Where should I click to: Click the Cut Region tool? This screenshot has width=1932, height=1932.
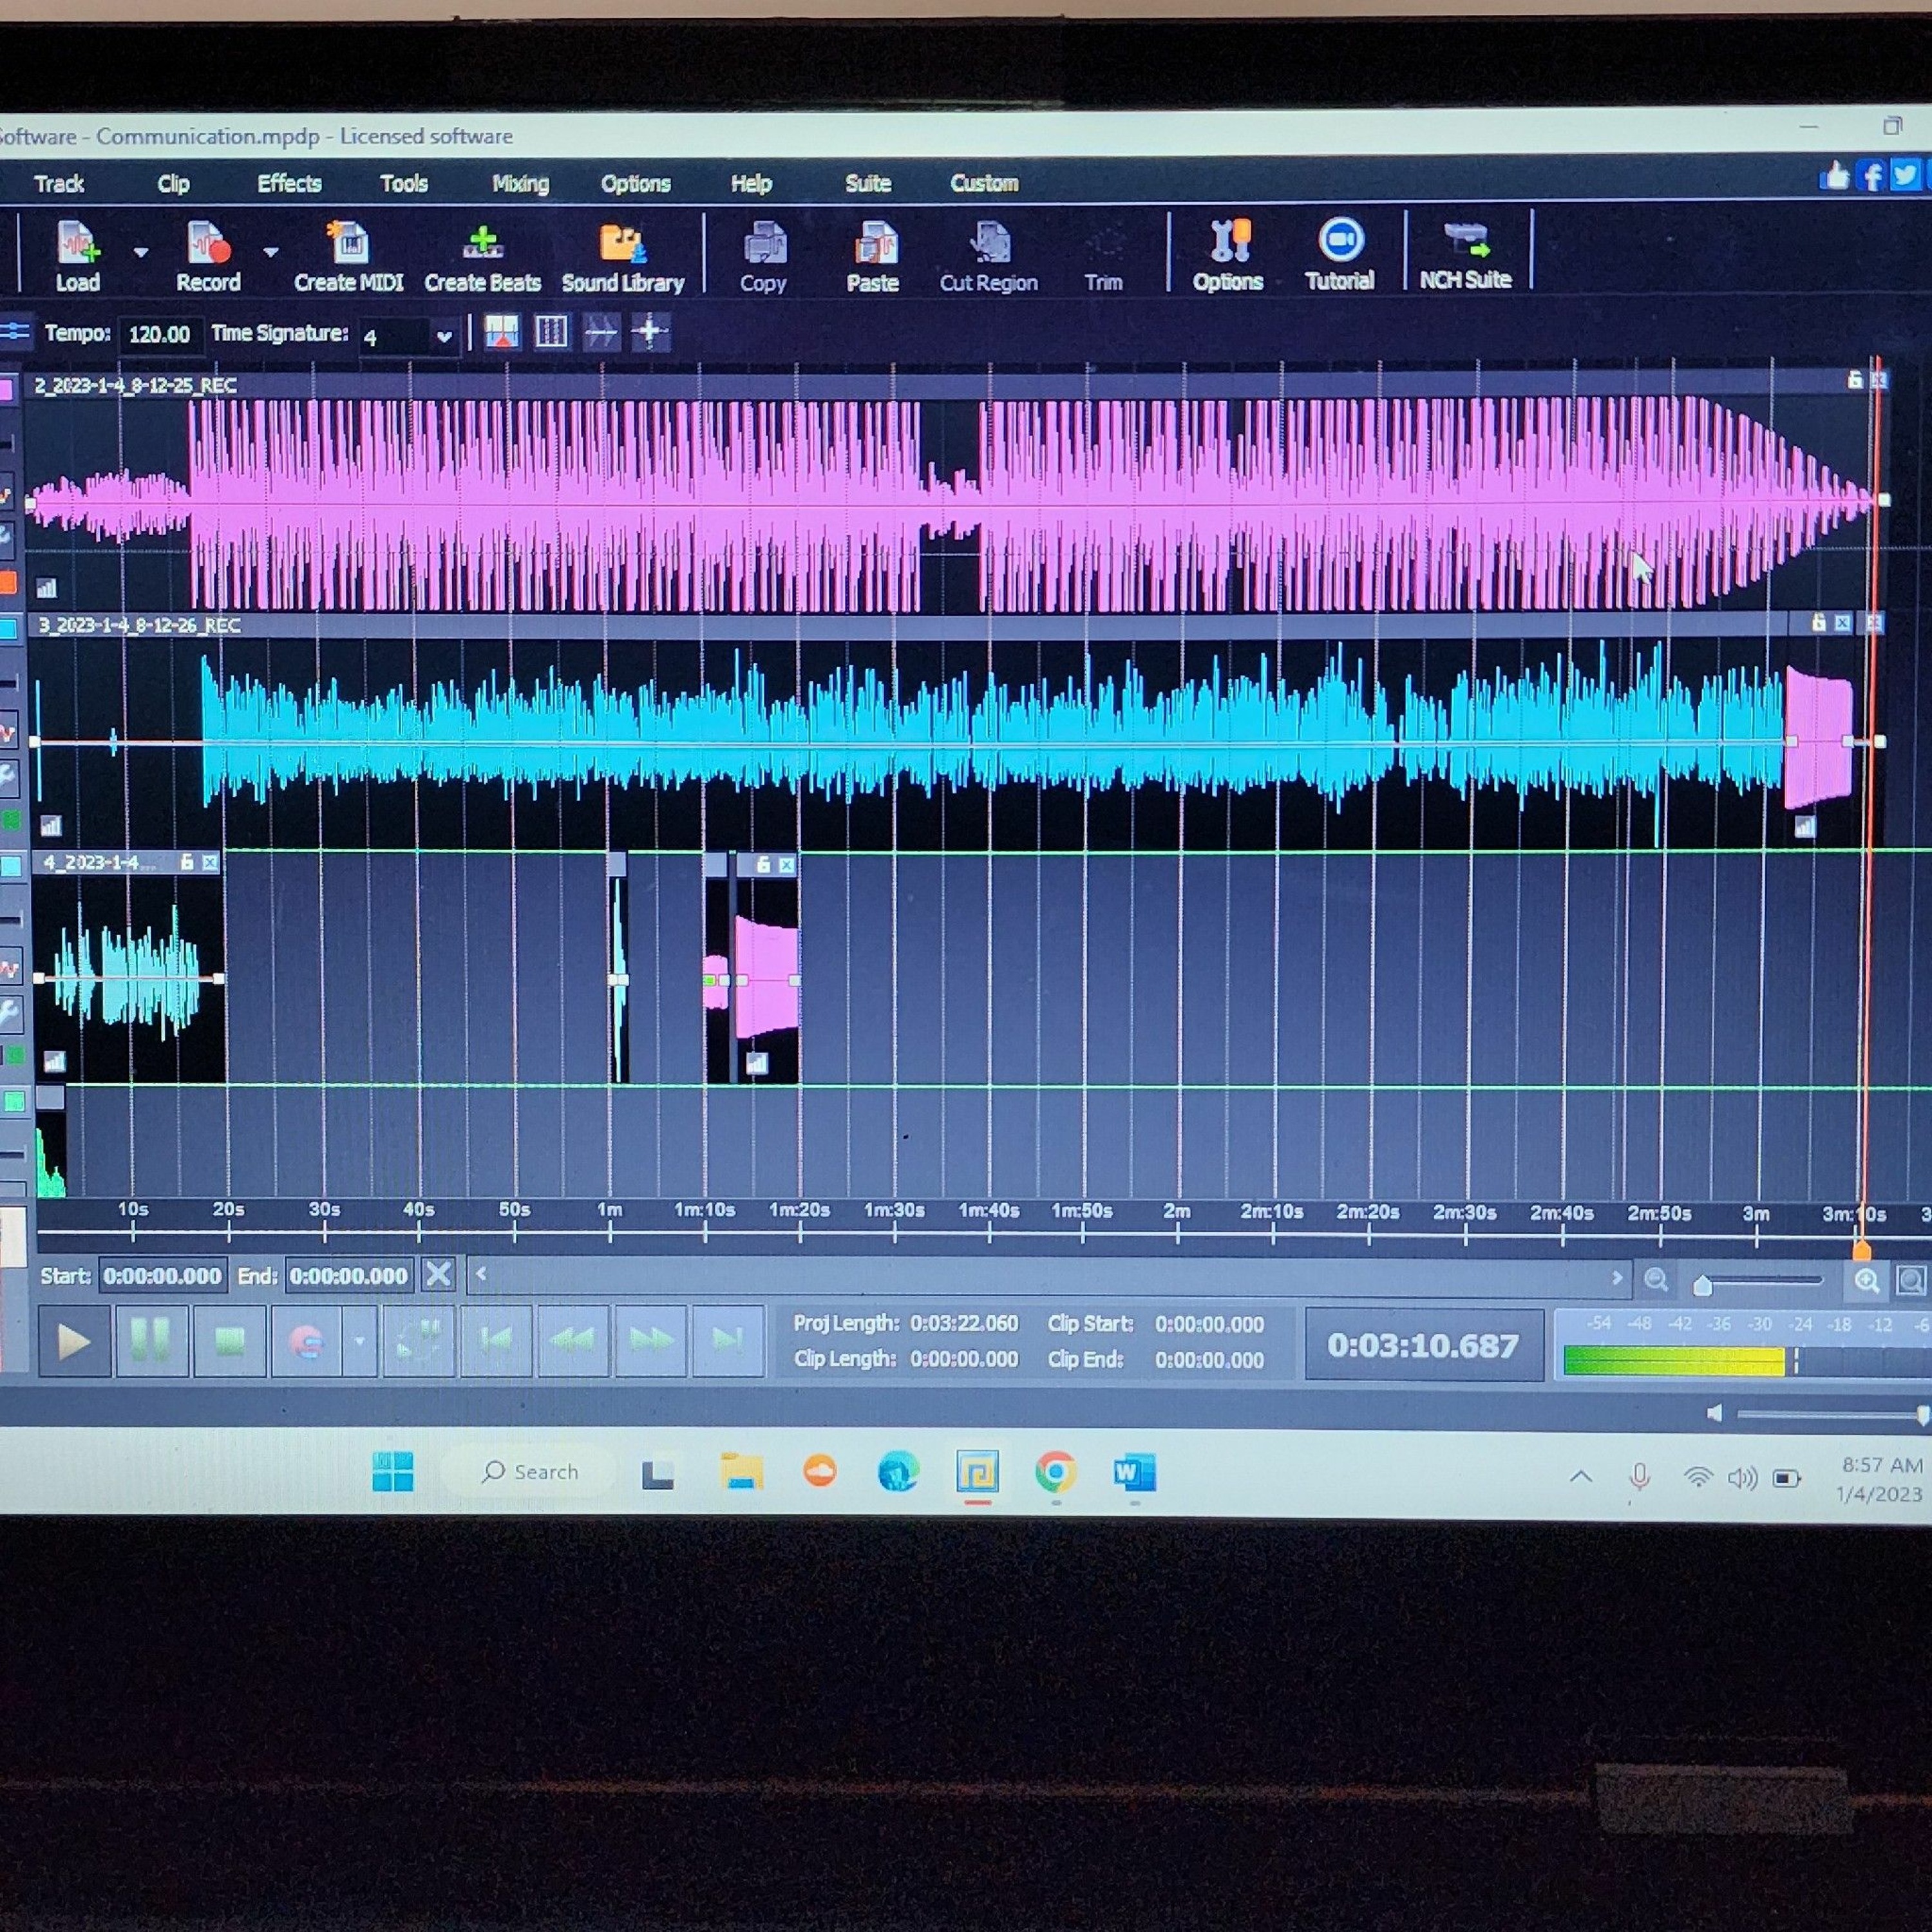(x=988, y=257)
